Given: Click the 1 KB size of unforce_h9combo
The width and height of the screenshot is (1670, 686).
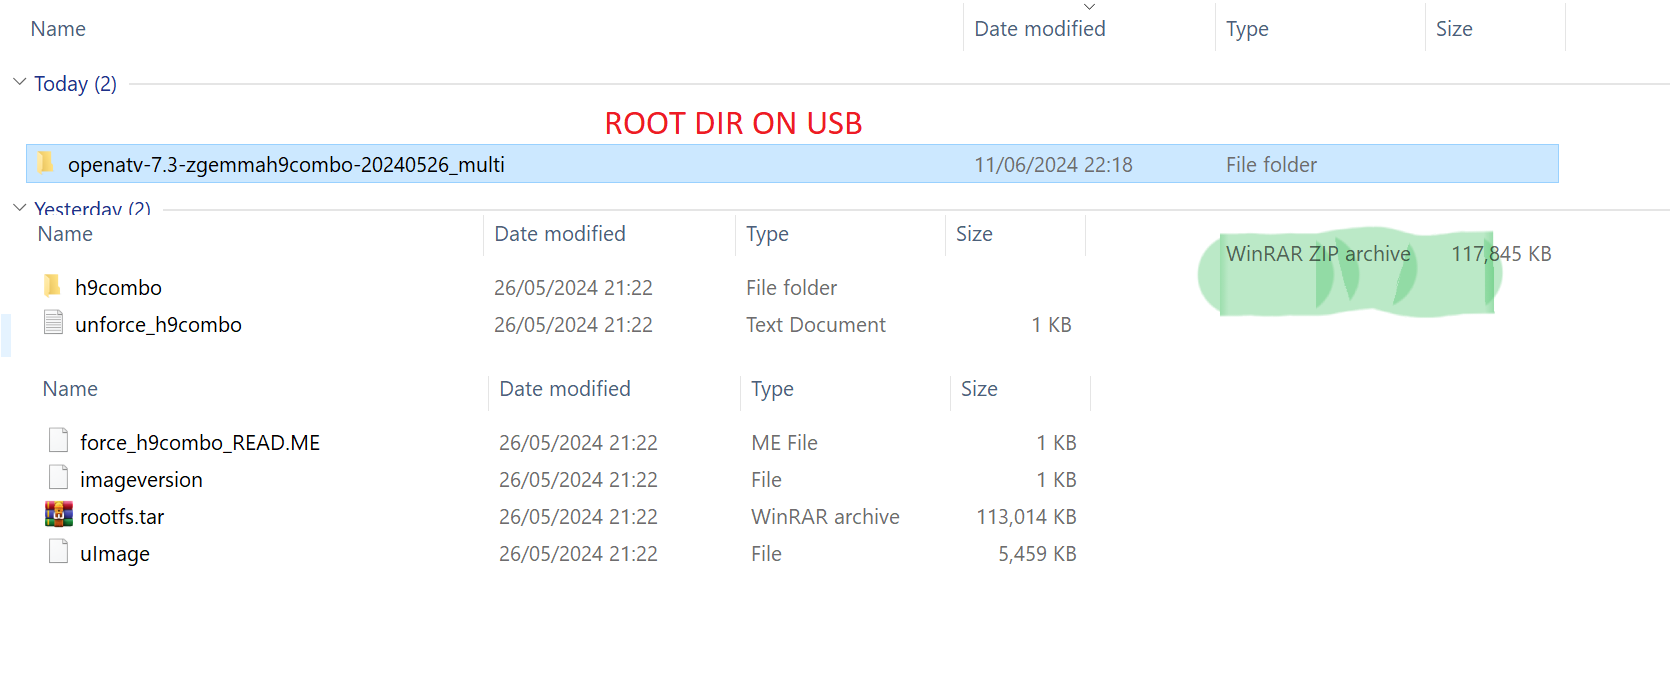Looking at the screenshot, I should tap(1051, 325).
